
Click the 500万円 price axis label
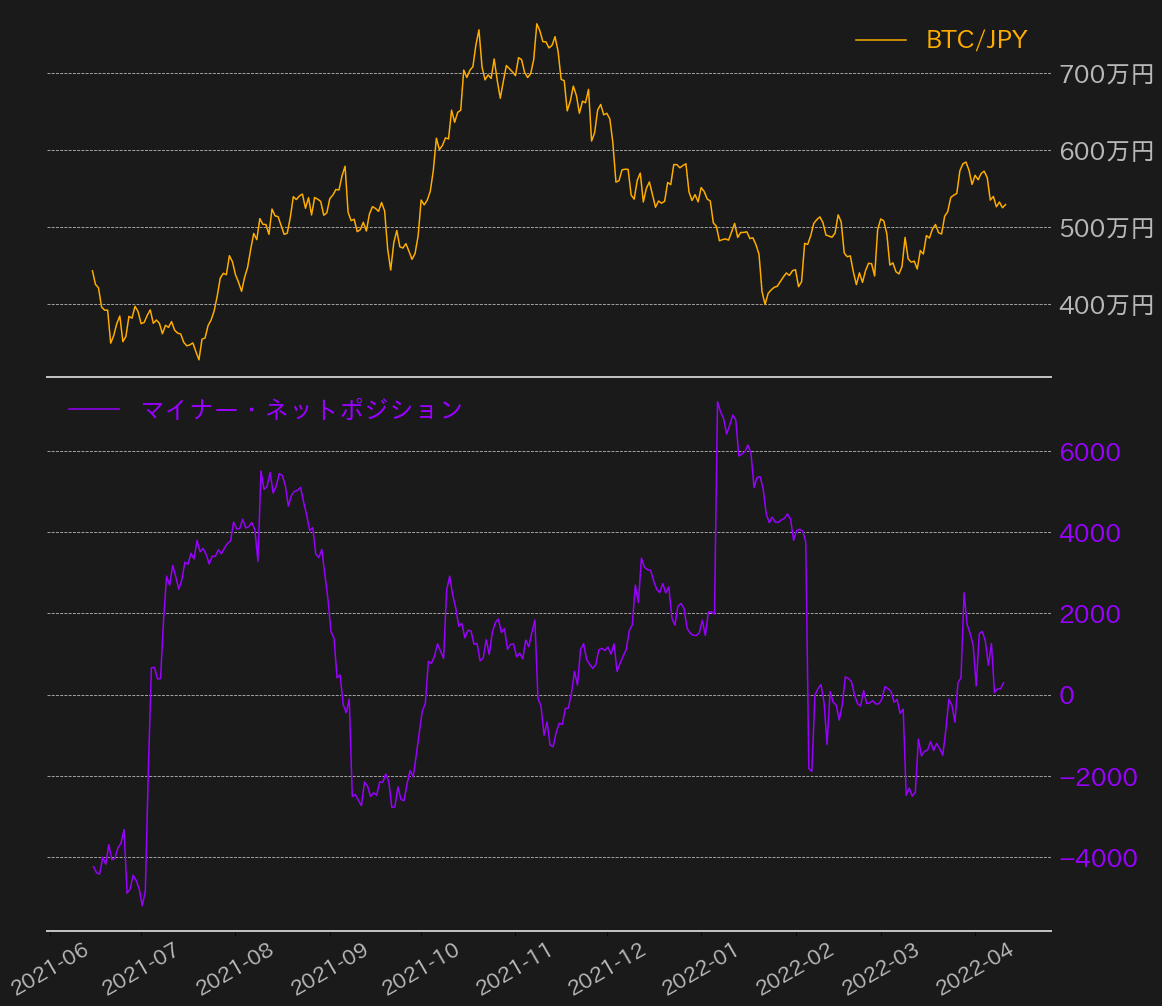[x=1106, y=228]
